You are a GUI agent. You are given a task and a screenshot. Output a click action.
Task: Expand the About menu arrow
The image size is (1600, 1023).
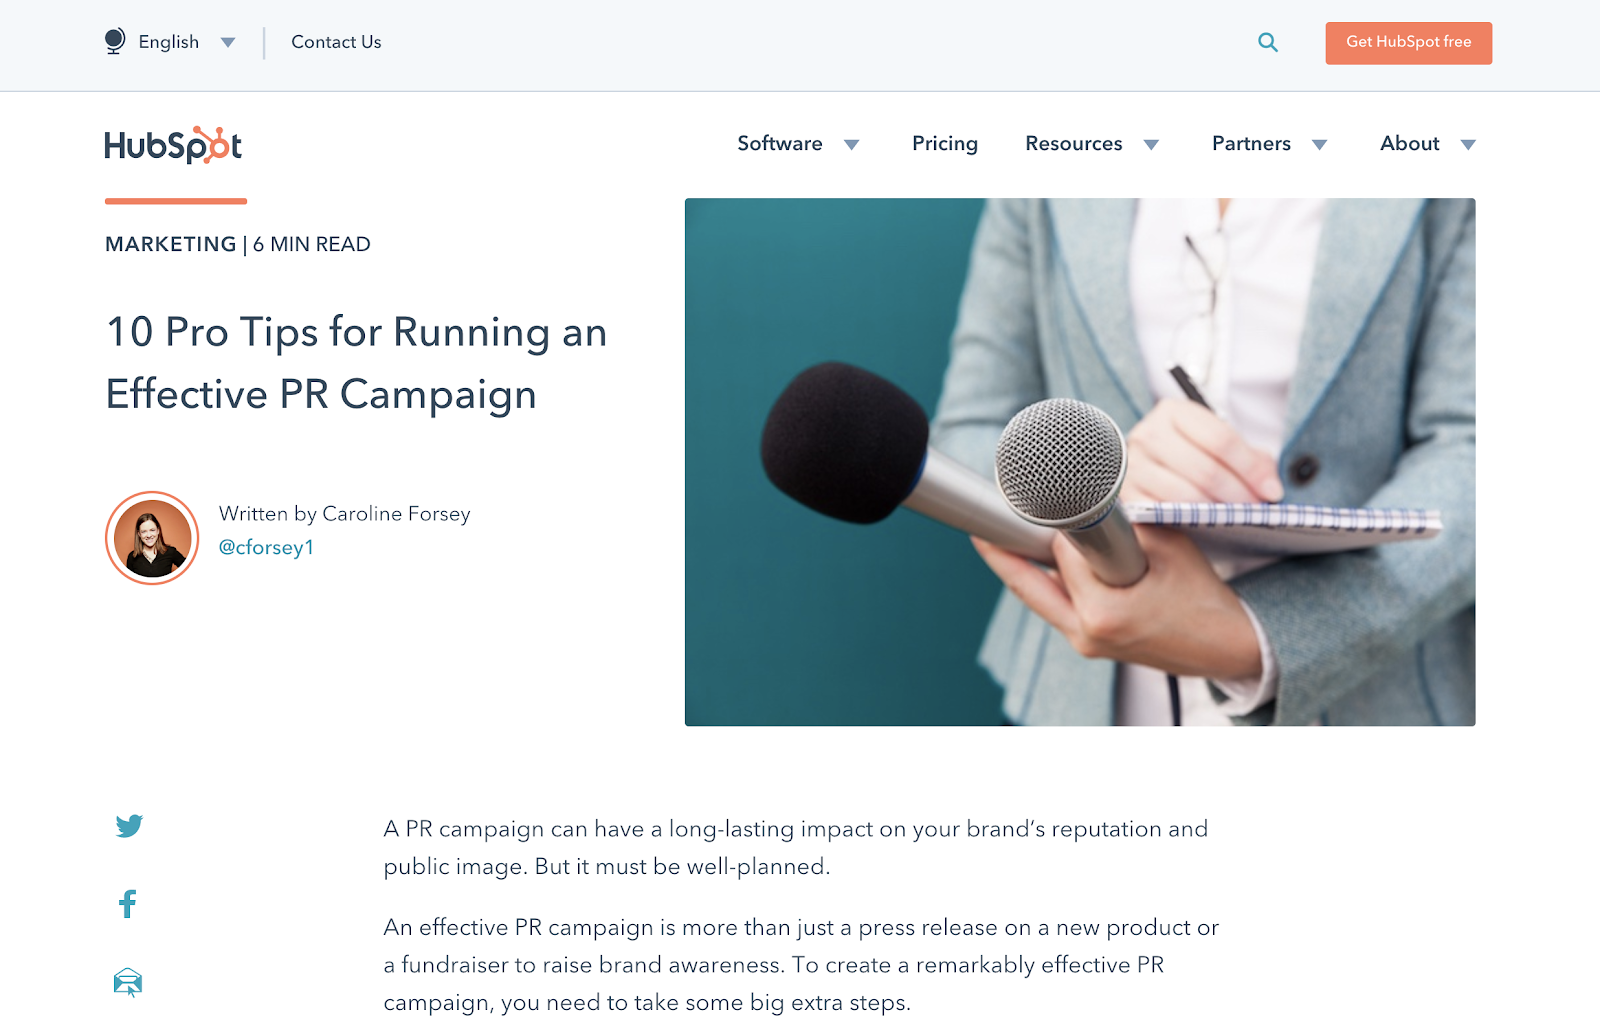[x=1468, y=145]
